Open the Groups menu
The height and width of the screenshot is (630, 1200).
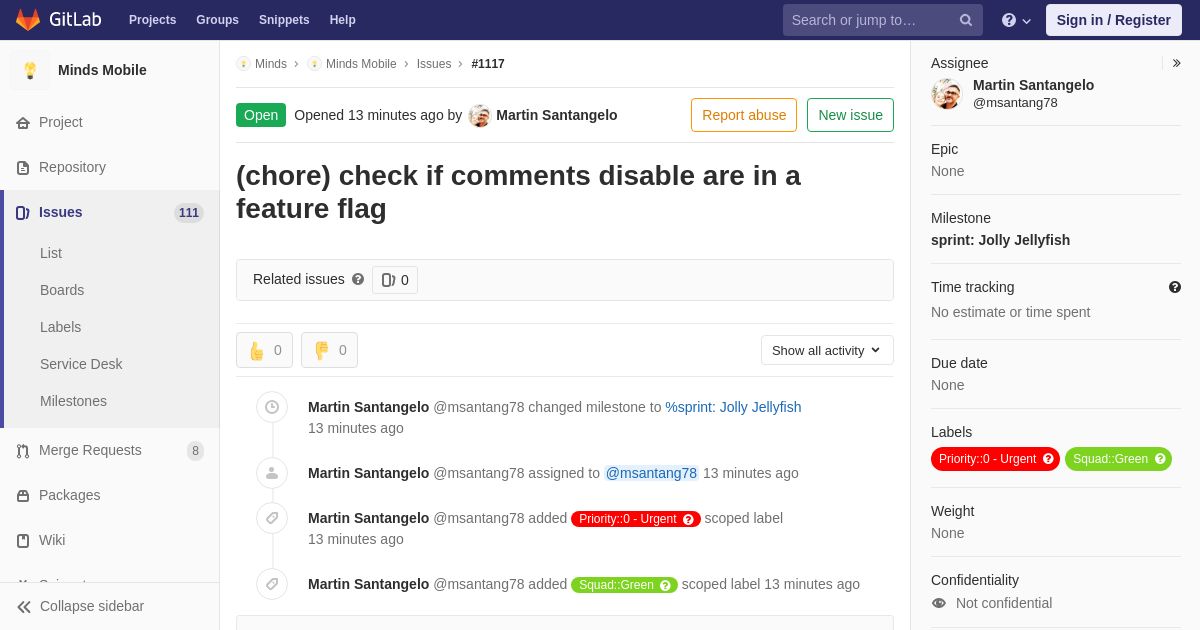click(x=217, y=20)
